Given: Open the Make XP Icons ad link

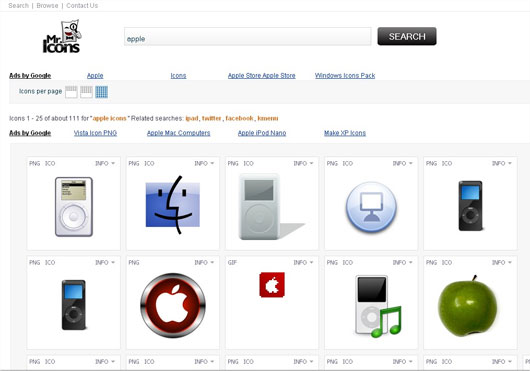Looking at the screenshot, I should 345,133.
